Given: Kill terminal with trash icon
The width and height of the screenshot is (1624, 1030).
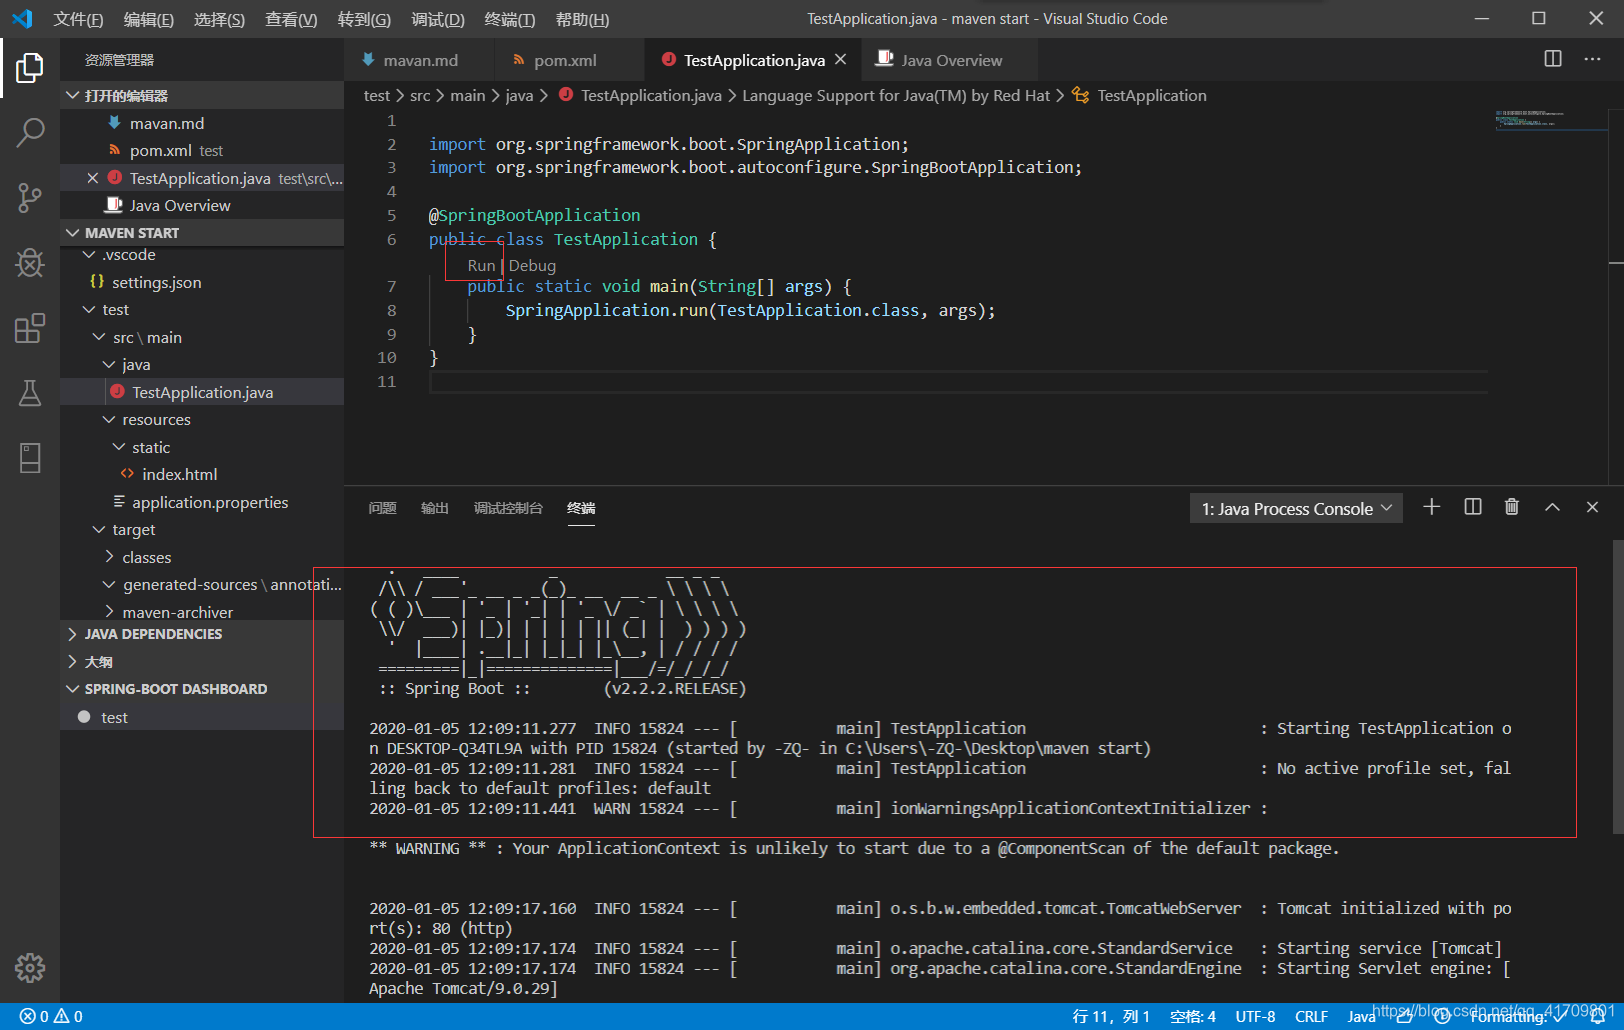Looking at the screenshot, I should point(1512,507).
